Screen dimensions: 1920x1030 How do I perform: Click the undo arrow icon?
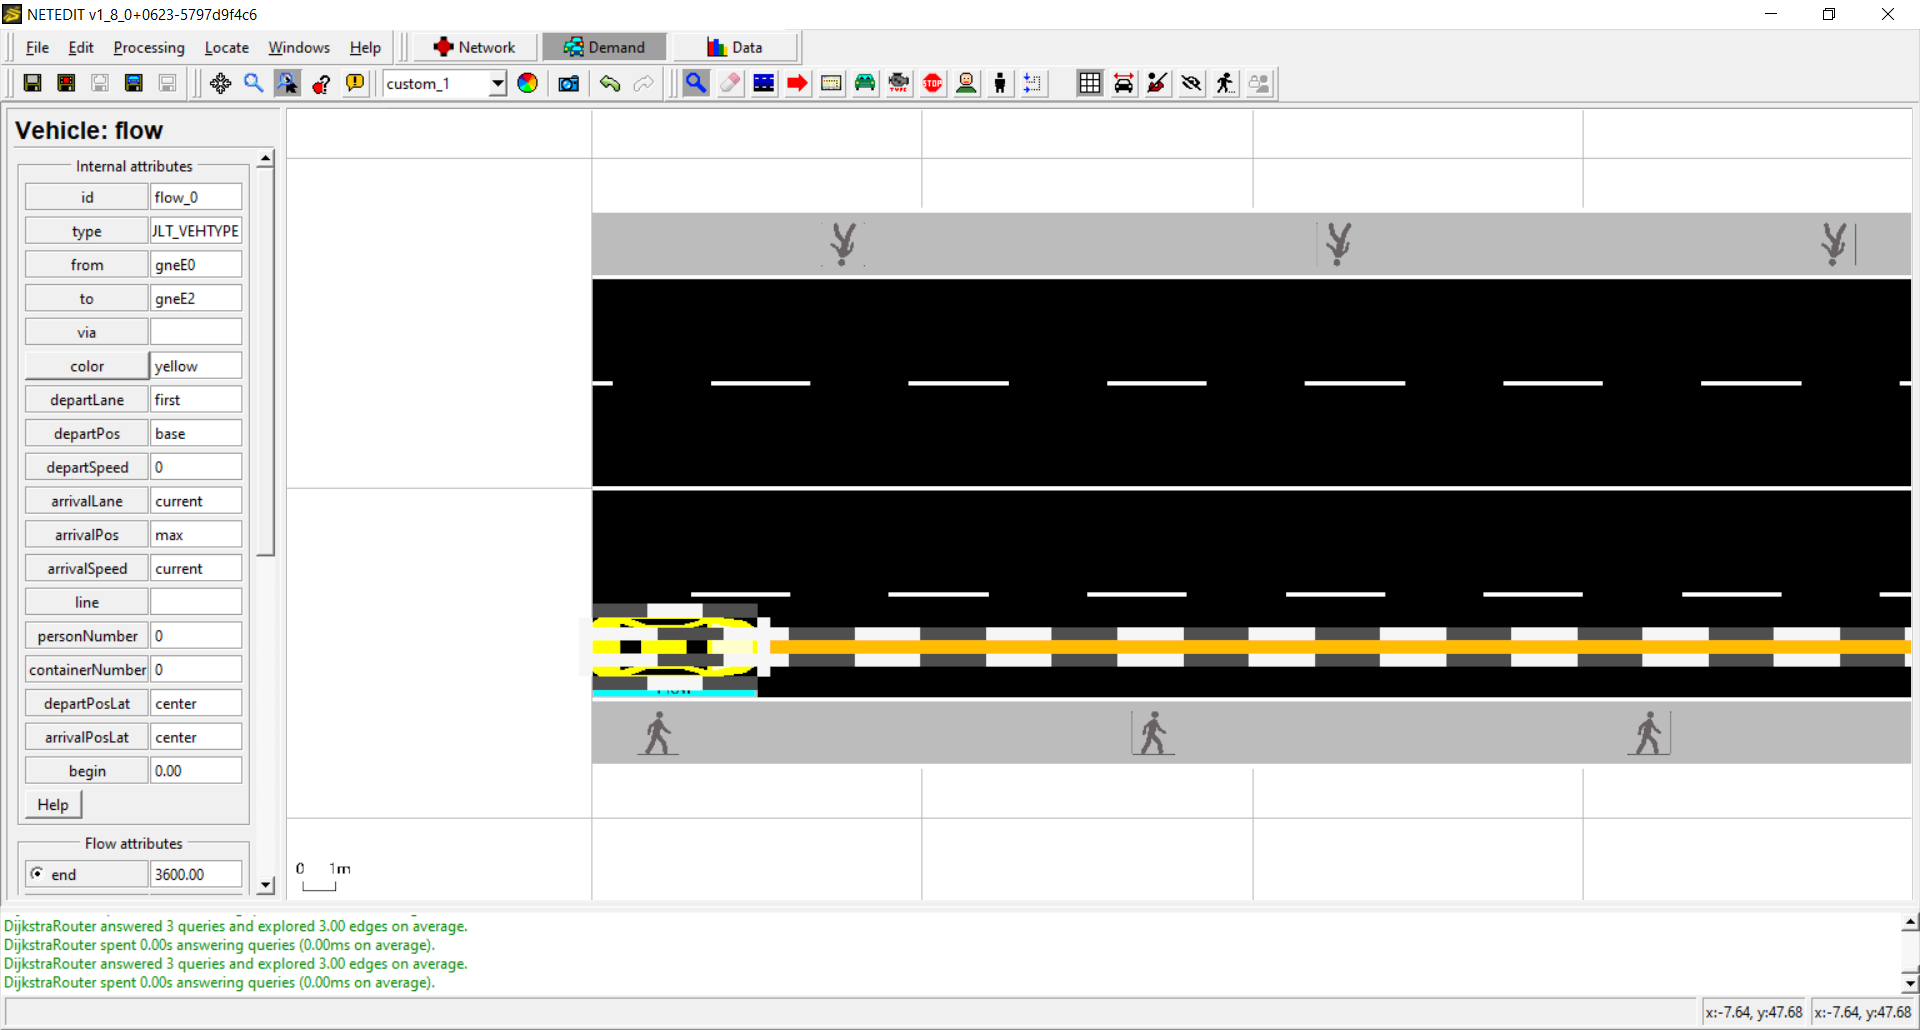click(x=610, y=83)
